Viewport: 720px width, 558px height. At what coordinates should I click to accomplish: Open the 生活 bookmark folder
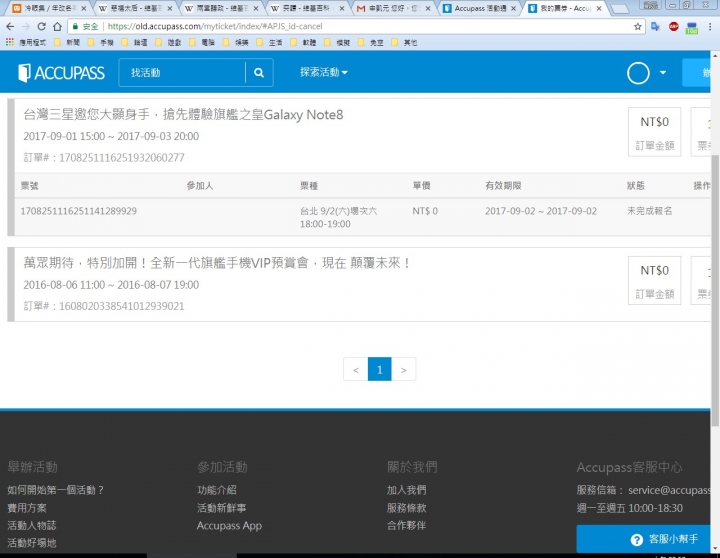click(x=270, y=42)
